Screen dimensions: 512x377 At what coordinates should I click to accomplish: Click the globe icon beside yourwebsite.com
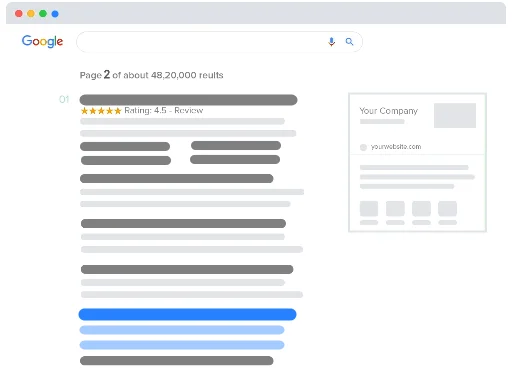tap(363, 147)
